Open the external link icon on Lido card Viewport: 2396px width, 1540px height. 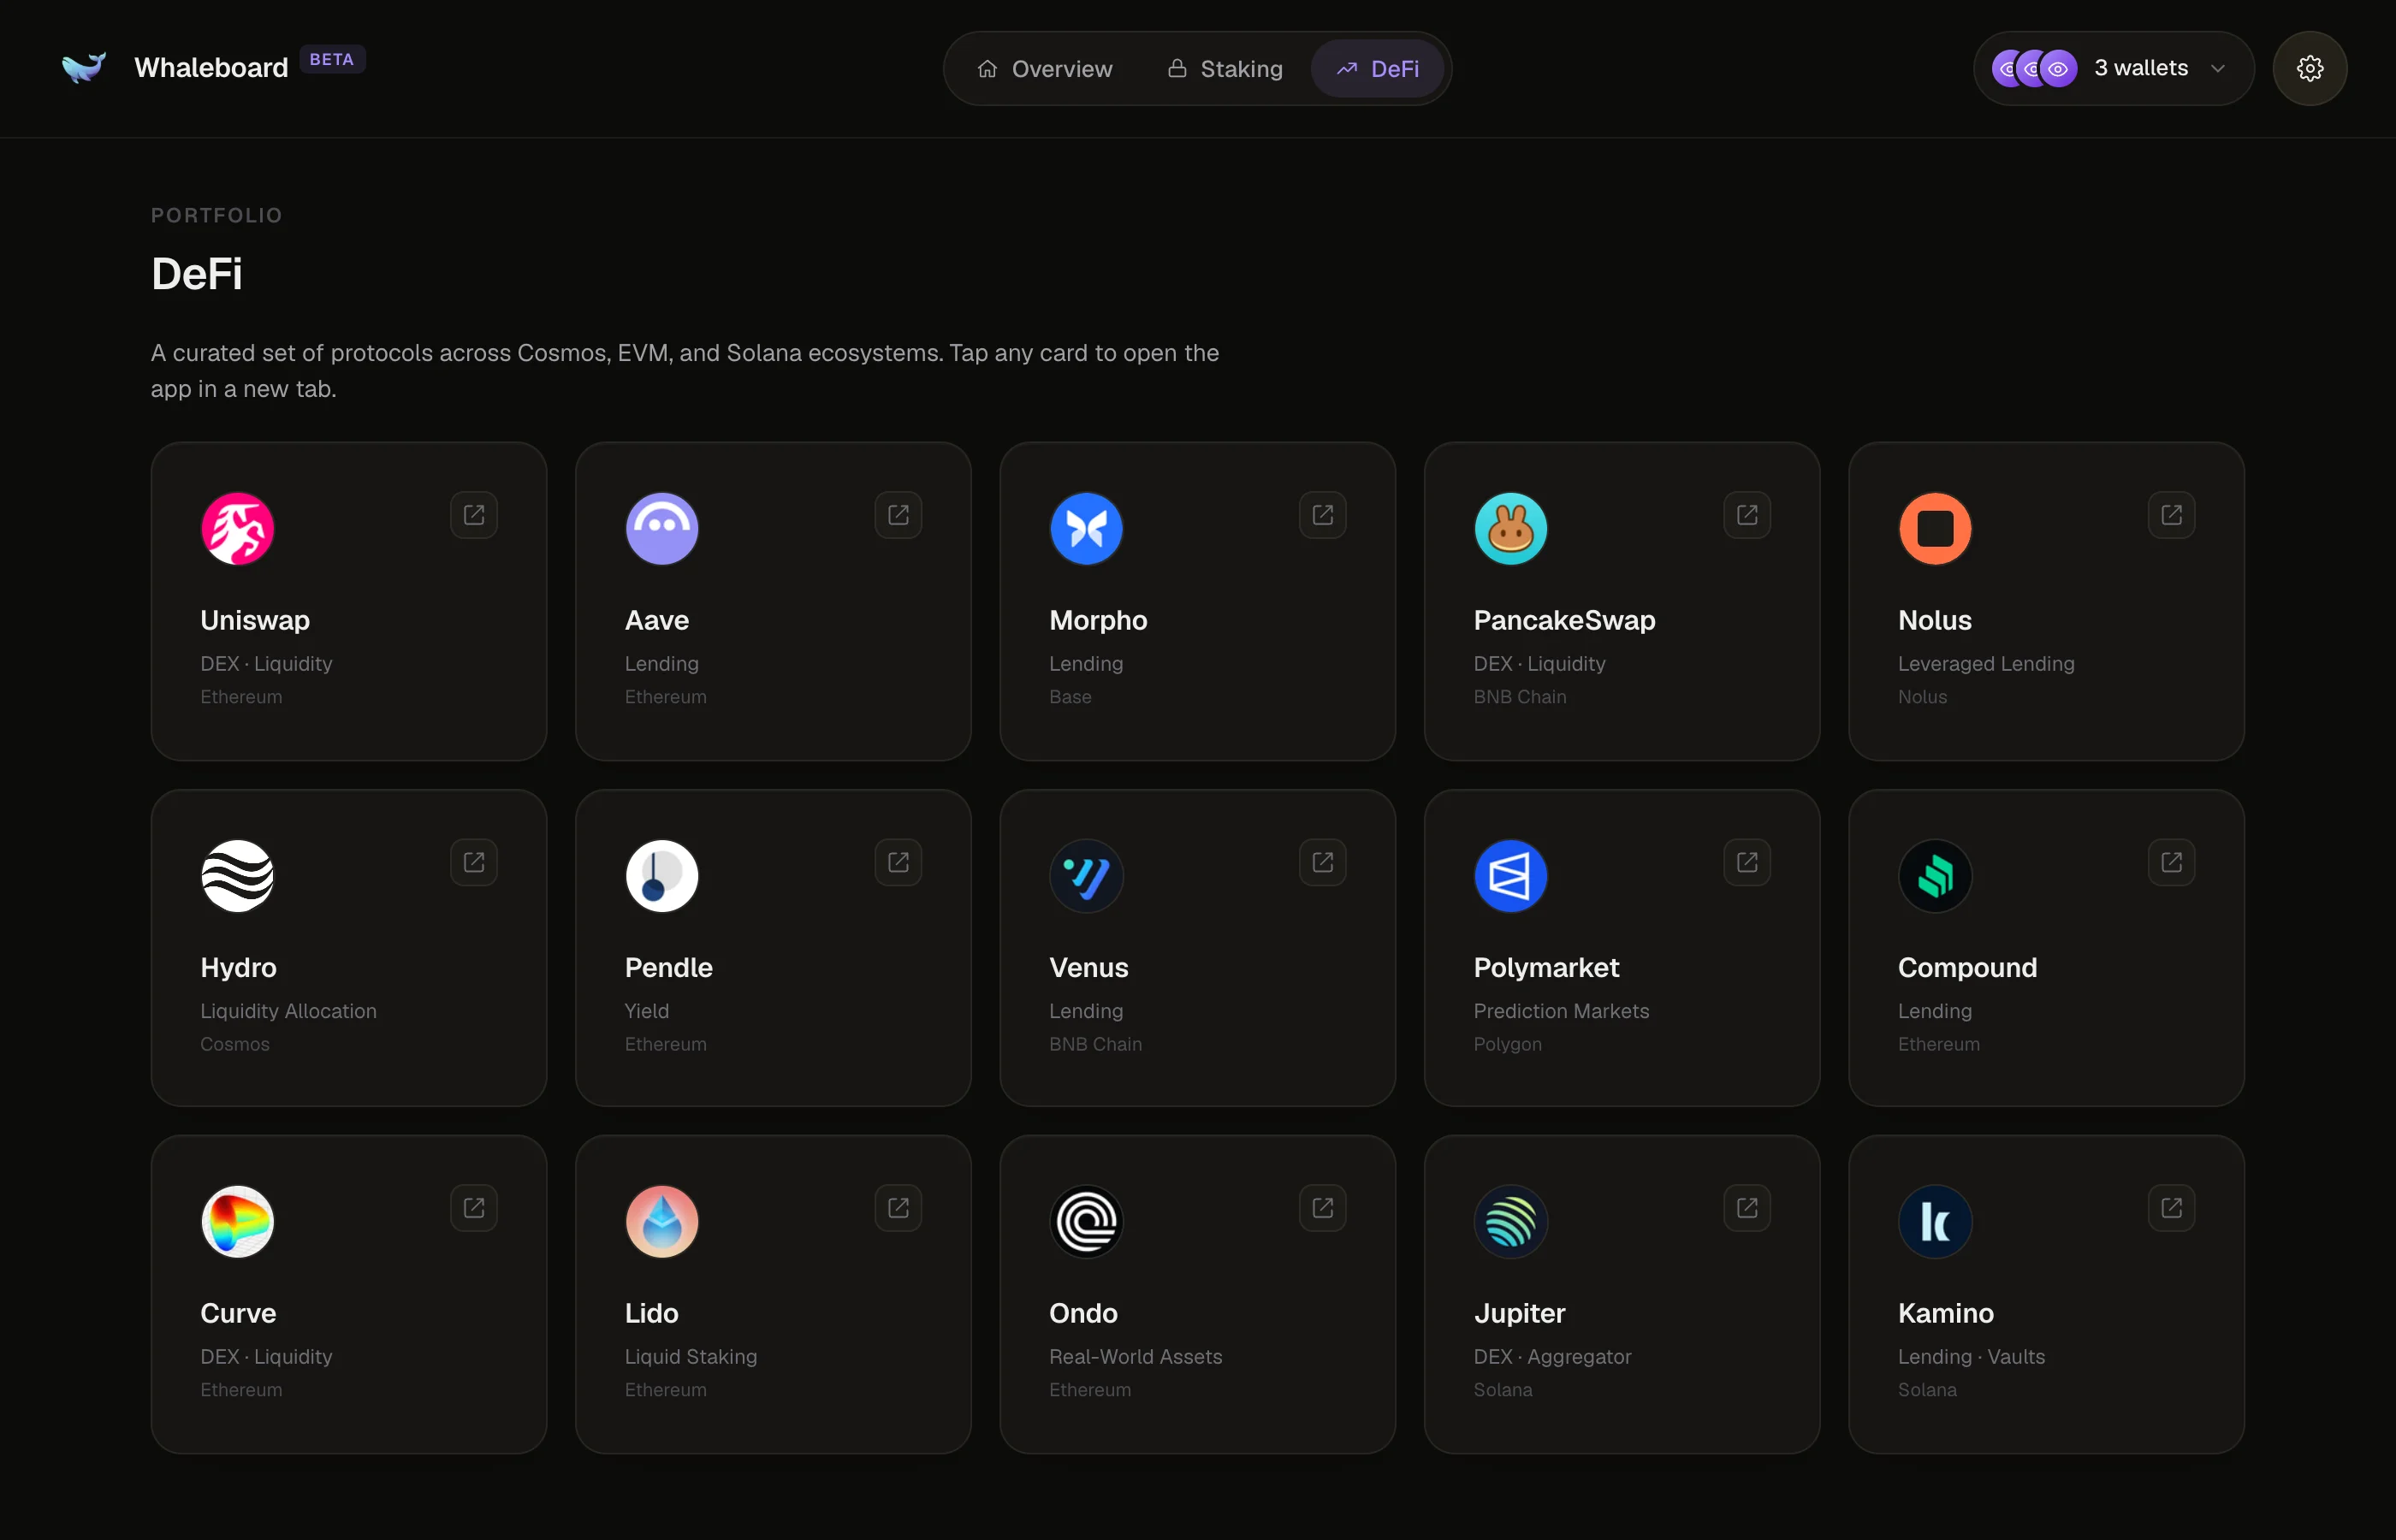coord(898,1208)
